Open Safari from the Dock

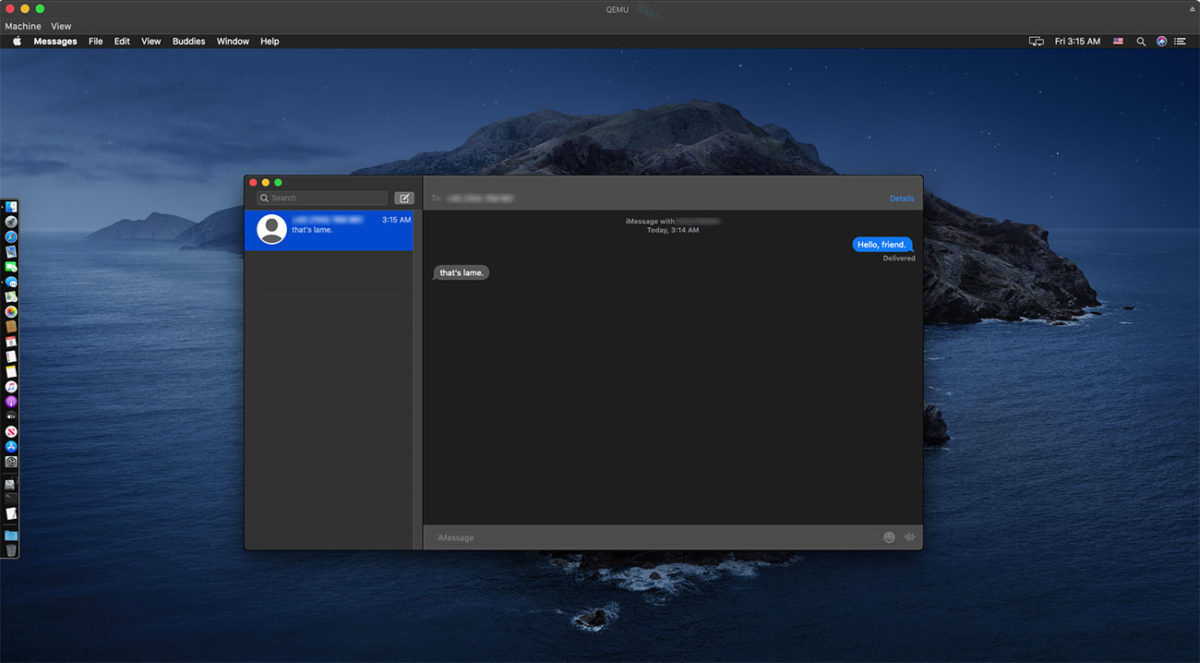pos(11,237)
